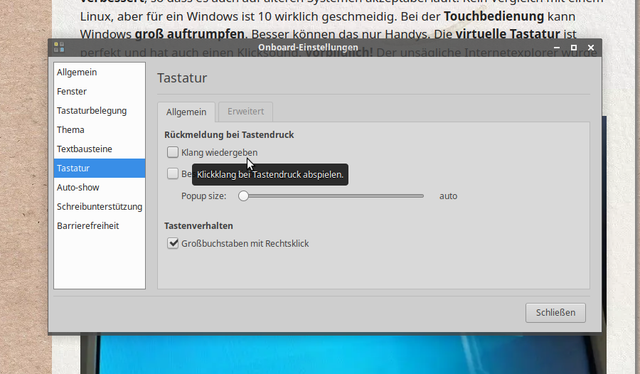This screenshot has width=640, height=374.
Task: Minimize the Onboard-Einstellungen window
Action: click(556, 48)
